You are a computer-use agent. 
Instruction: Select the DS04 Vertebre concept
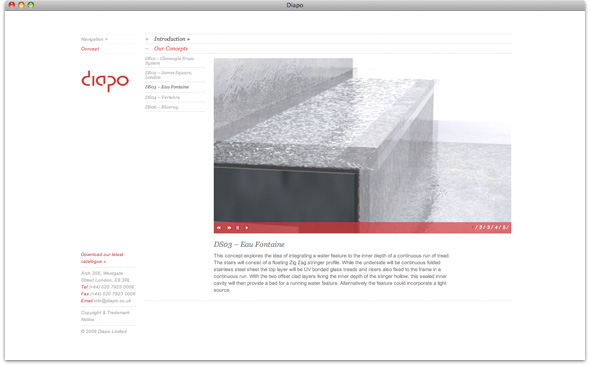click(x=163, y=97)
